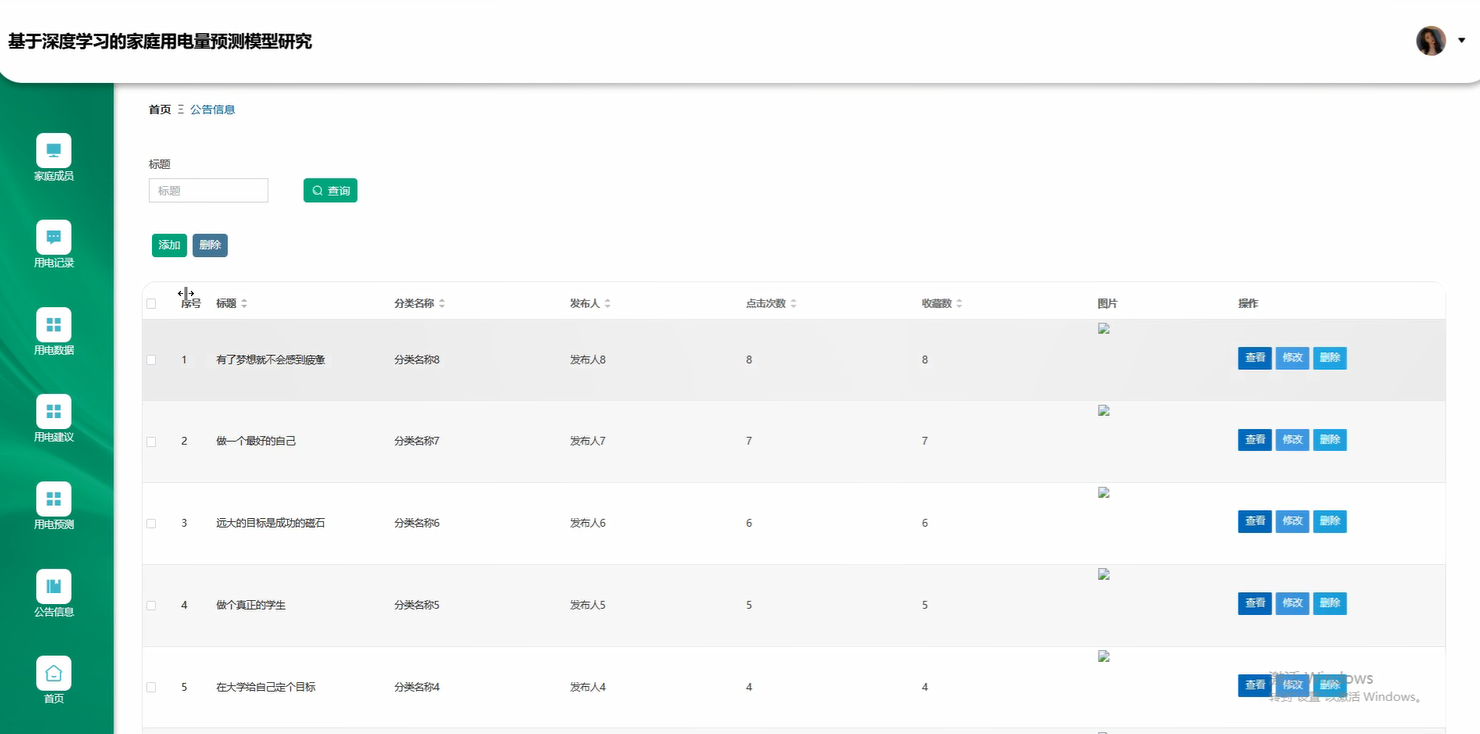Click the broken image in row 远大的目标是成功的磁石
Viewport: 1480px width, 734px height.
coord(1104,492)
